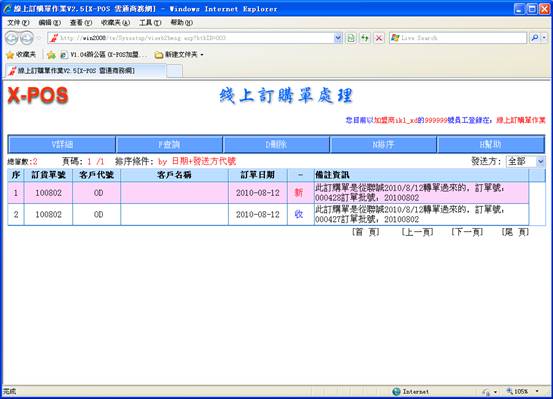
Task: Click the Refresh page icon
Action: [365, 38]
